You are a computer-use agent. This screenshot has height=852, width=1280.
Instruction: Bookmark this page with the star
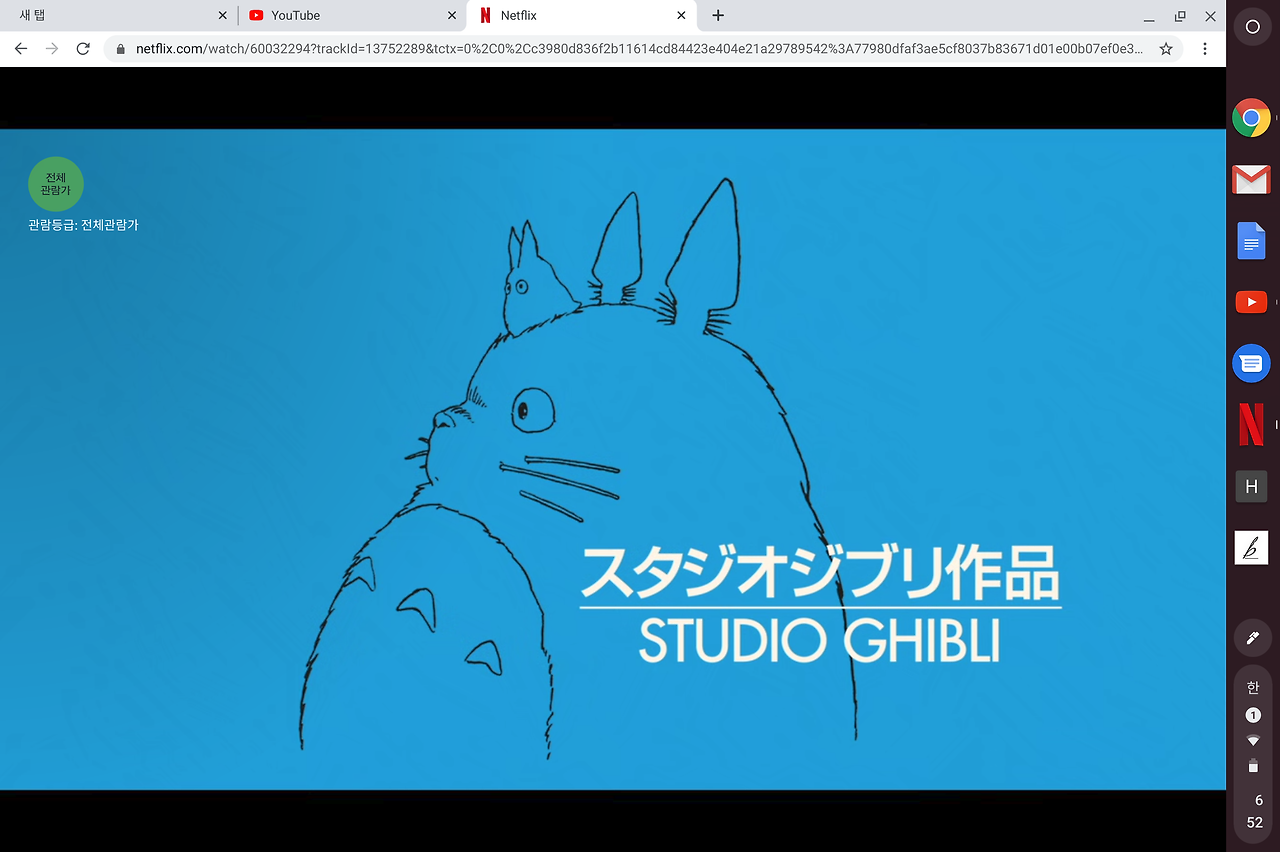click(1166, 49)
